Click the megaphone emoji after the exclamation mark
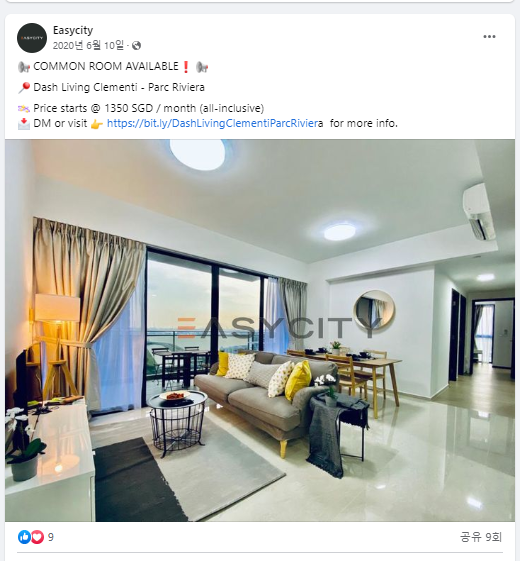Image resolution: width=520 pixels, height=561 pixels. pyautogui.click(x=202, y=67)
